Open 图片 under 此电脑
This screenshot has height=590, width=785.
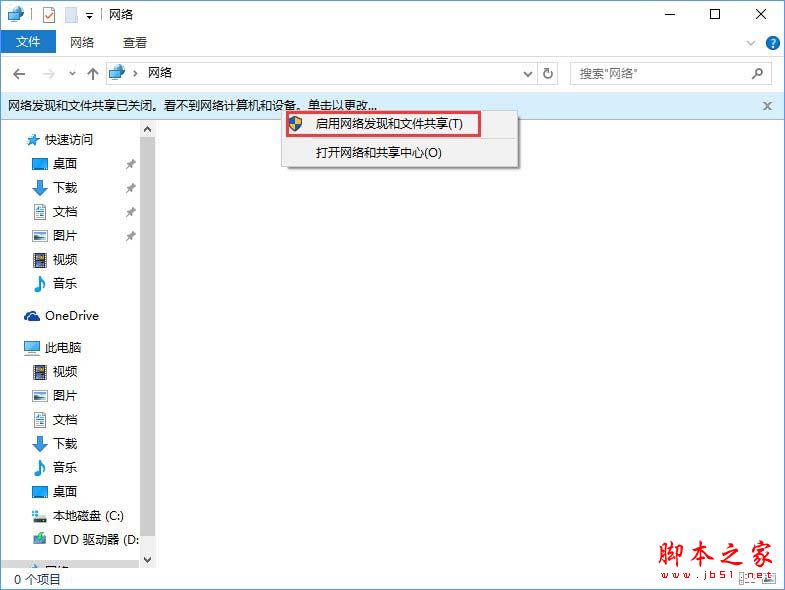click(x=65, y=396)
